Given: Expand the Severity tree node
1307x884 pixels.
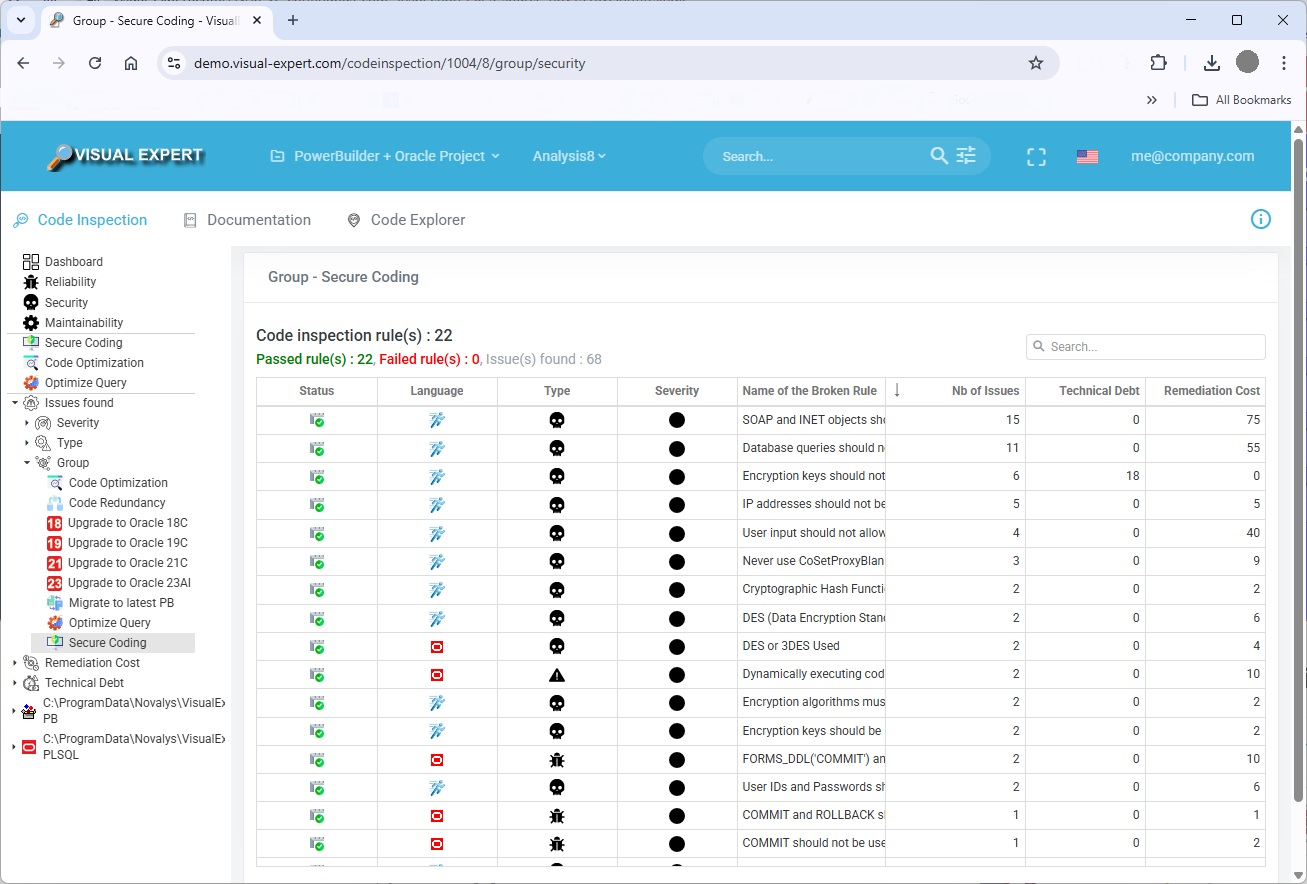Looking at the screenshot, I should (x=27, y=423).
